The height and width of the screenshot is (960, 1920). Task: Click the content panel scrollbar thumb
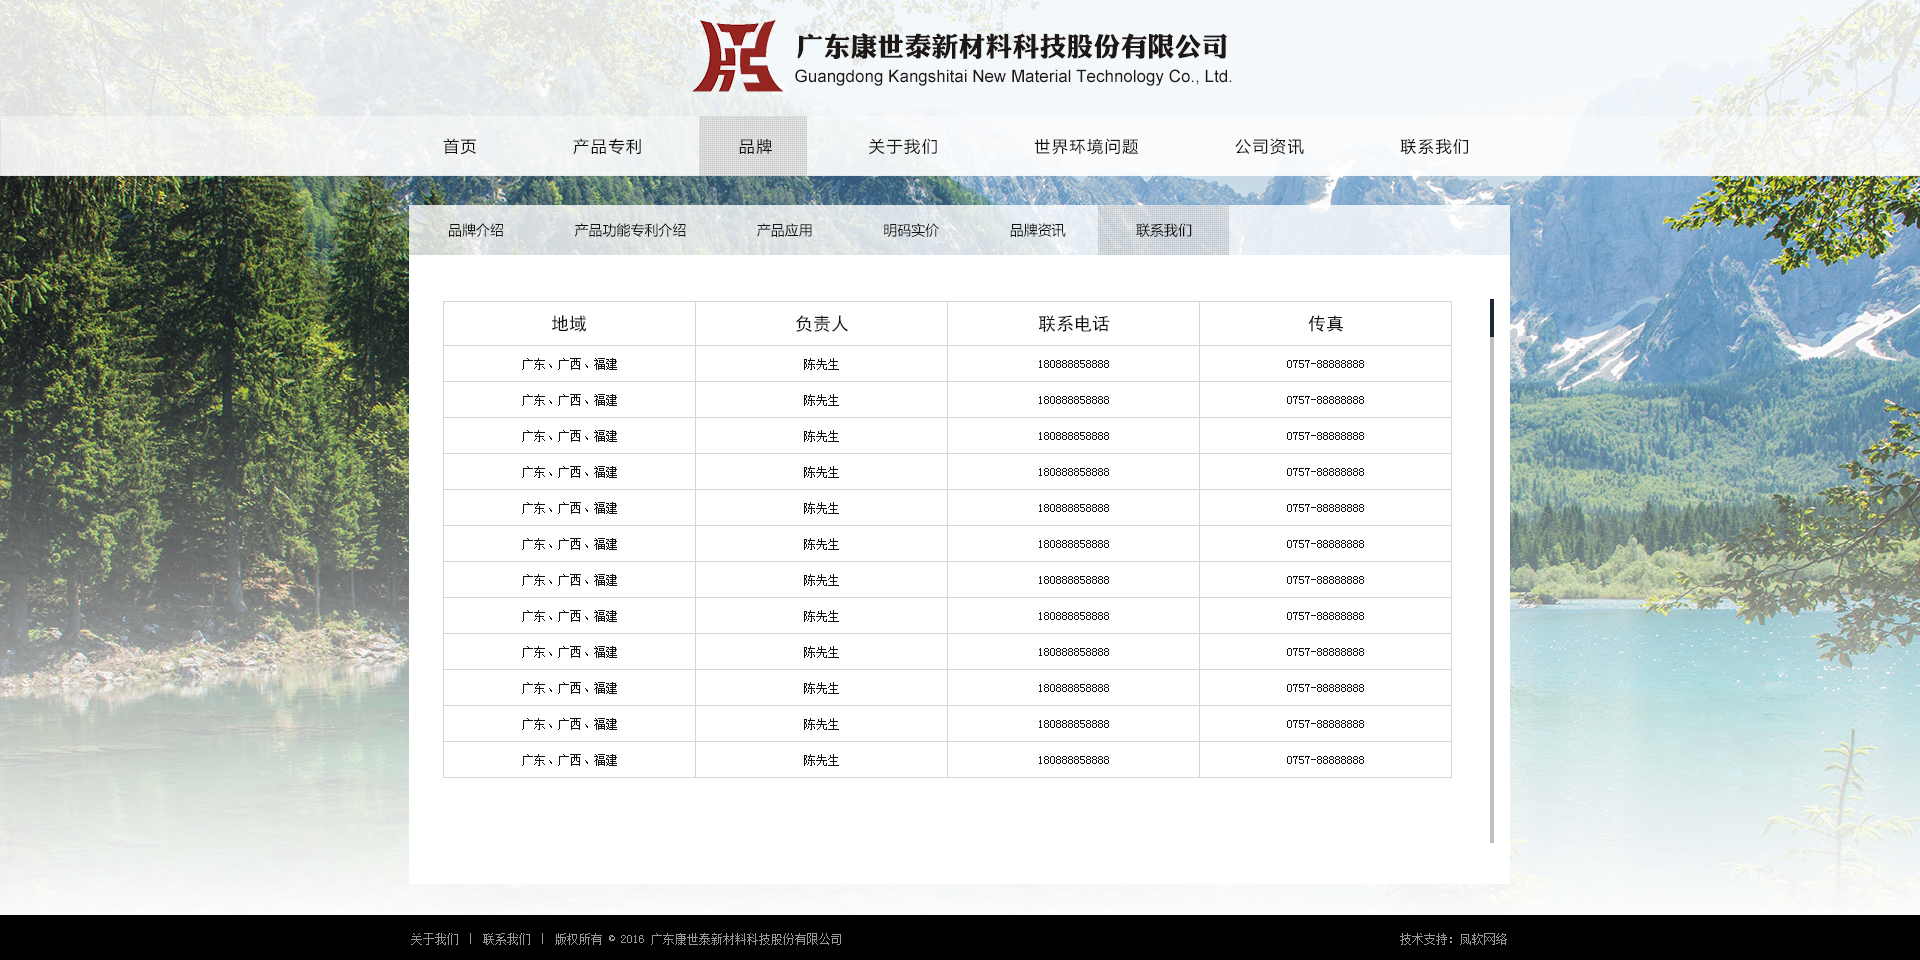point(1491,318)
